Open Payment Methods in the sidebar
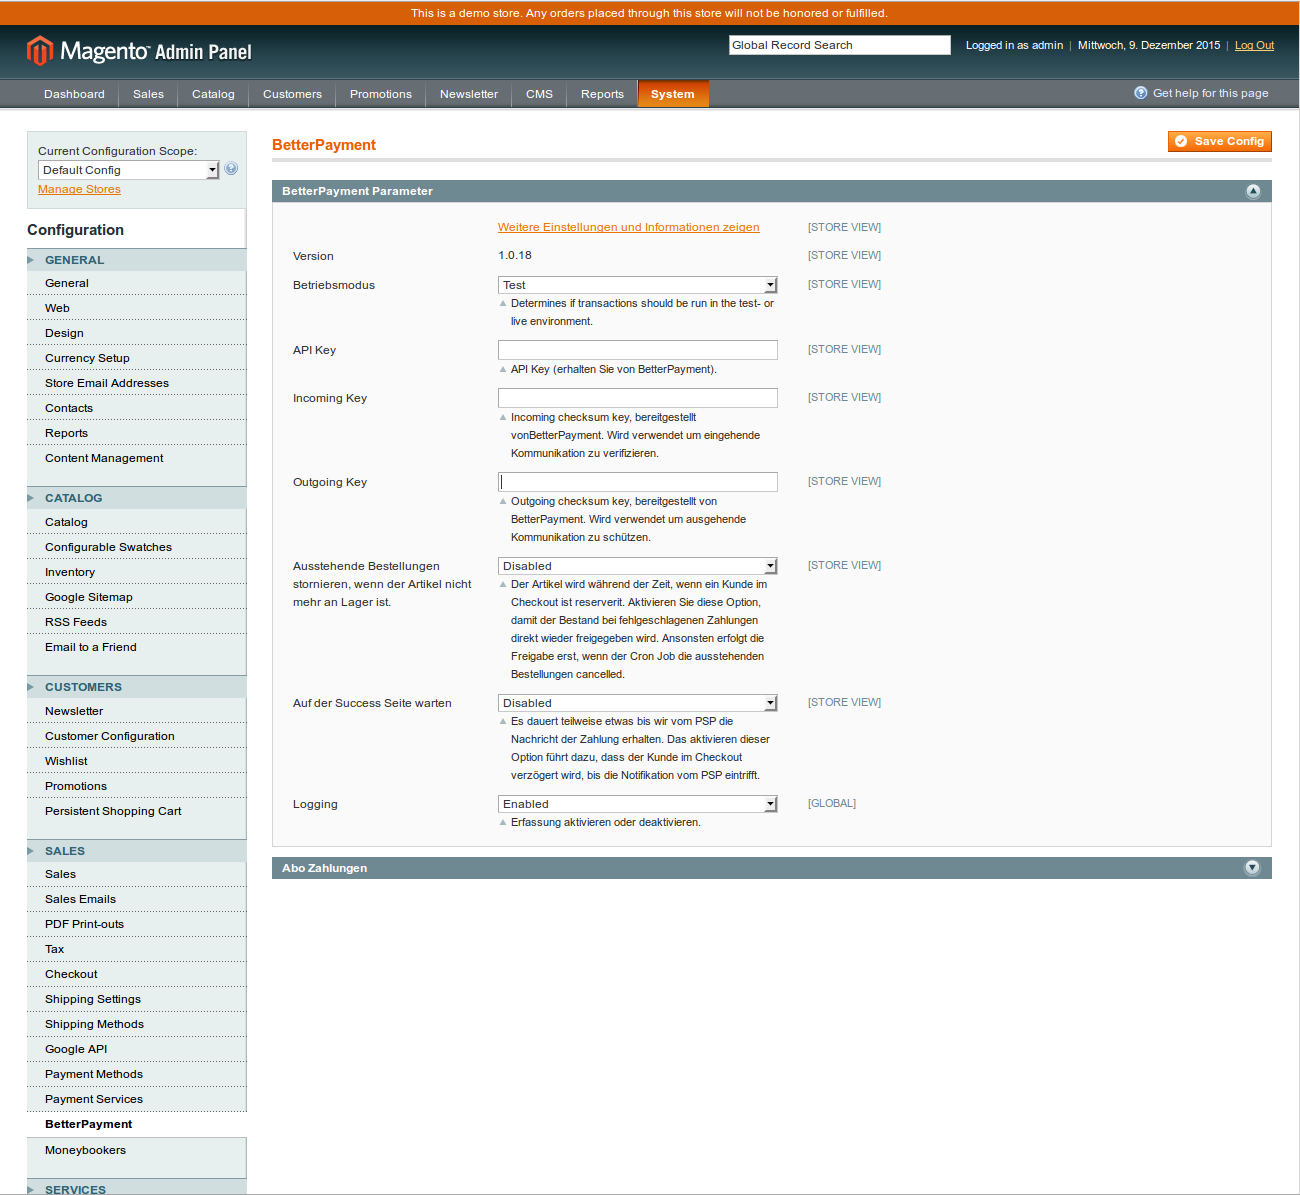Screen dimensions: 1300x1195 point(94,1074)
